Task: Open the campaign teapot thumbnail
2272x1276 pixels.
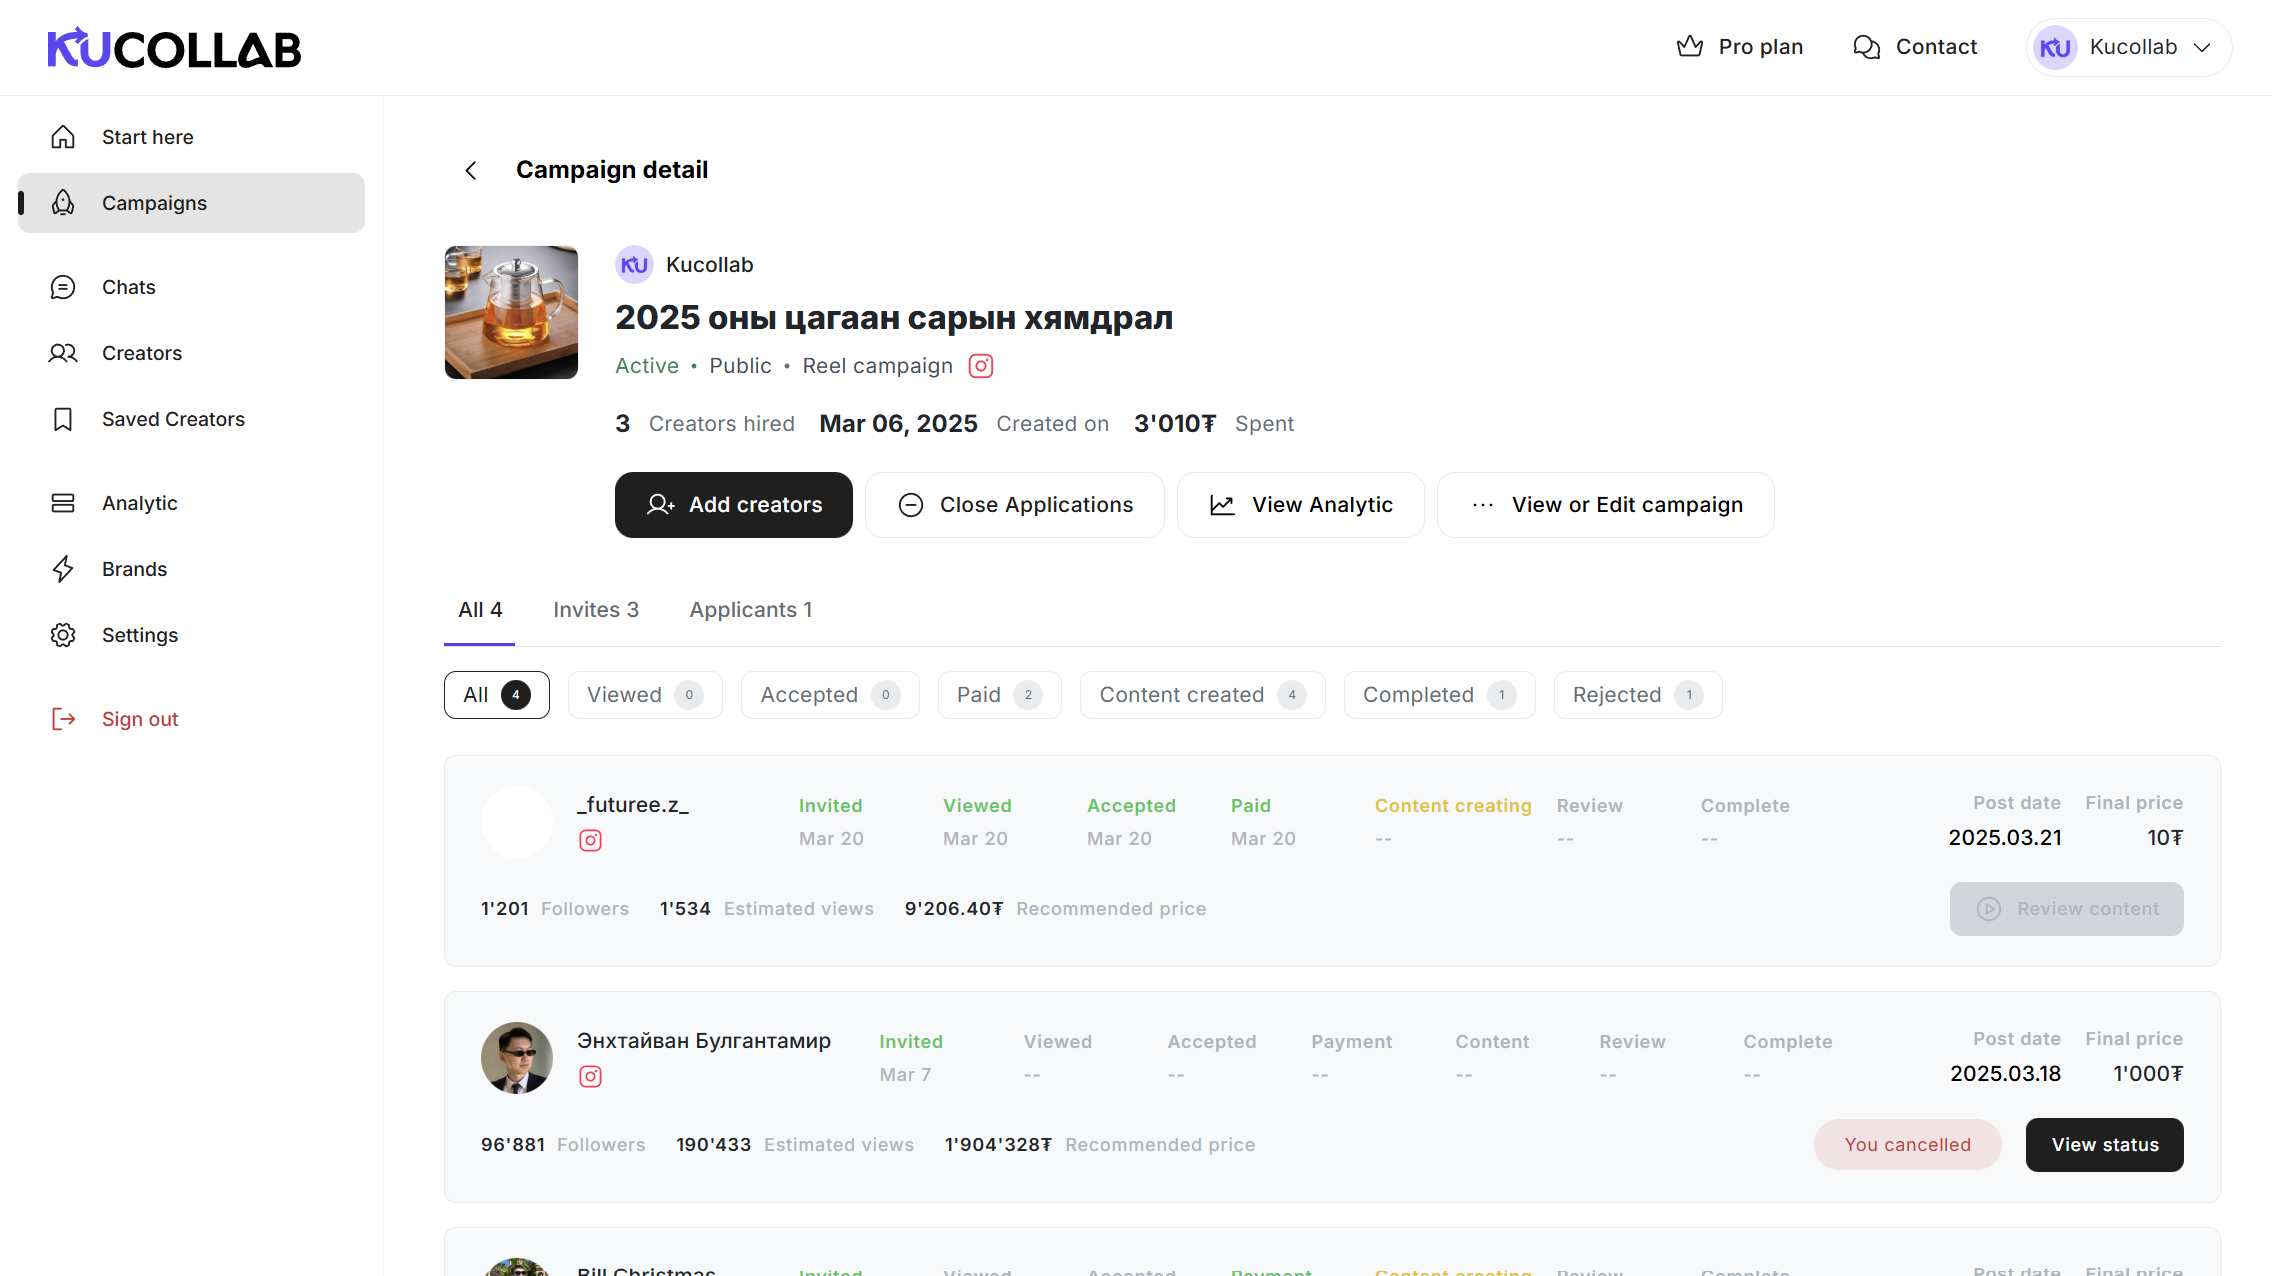Action: [x=511, y=312]
